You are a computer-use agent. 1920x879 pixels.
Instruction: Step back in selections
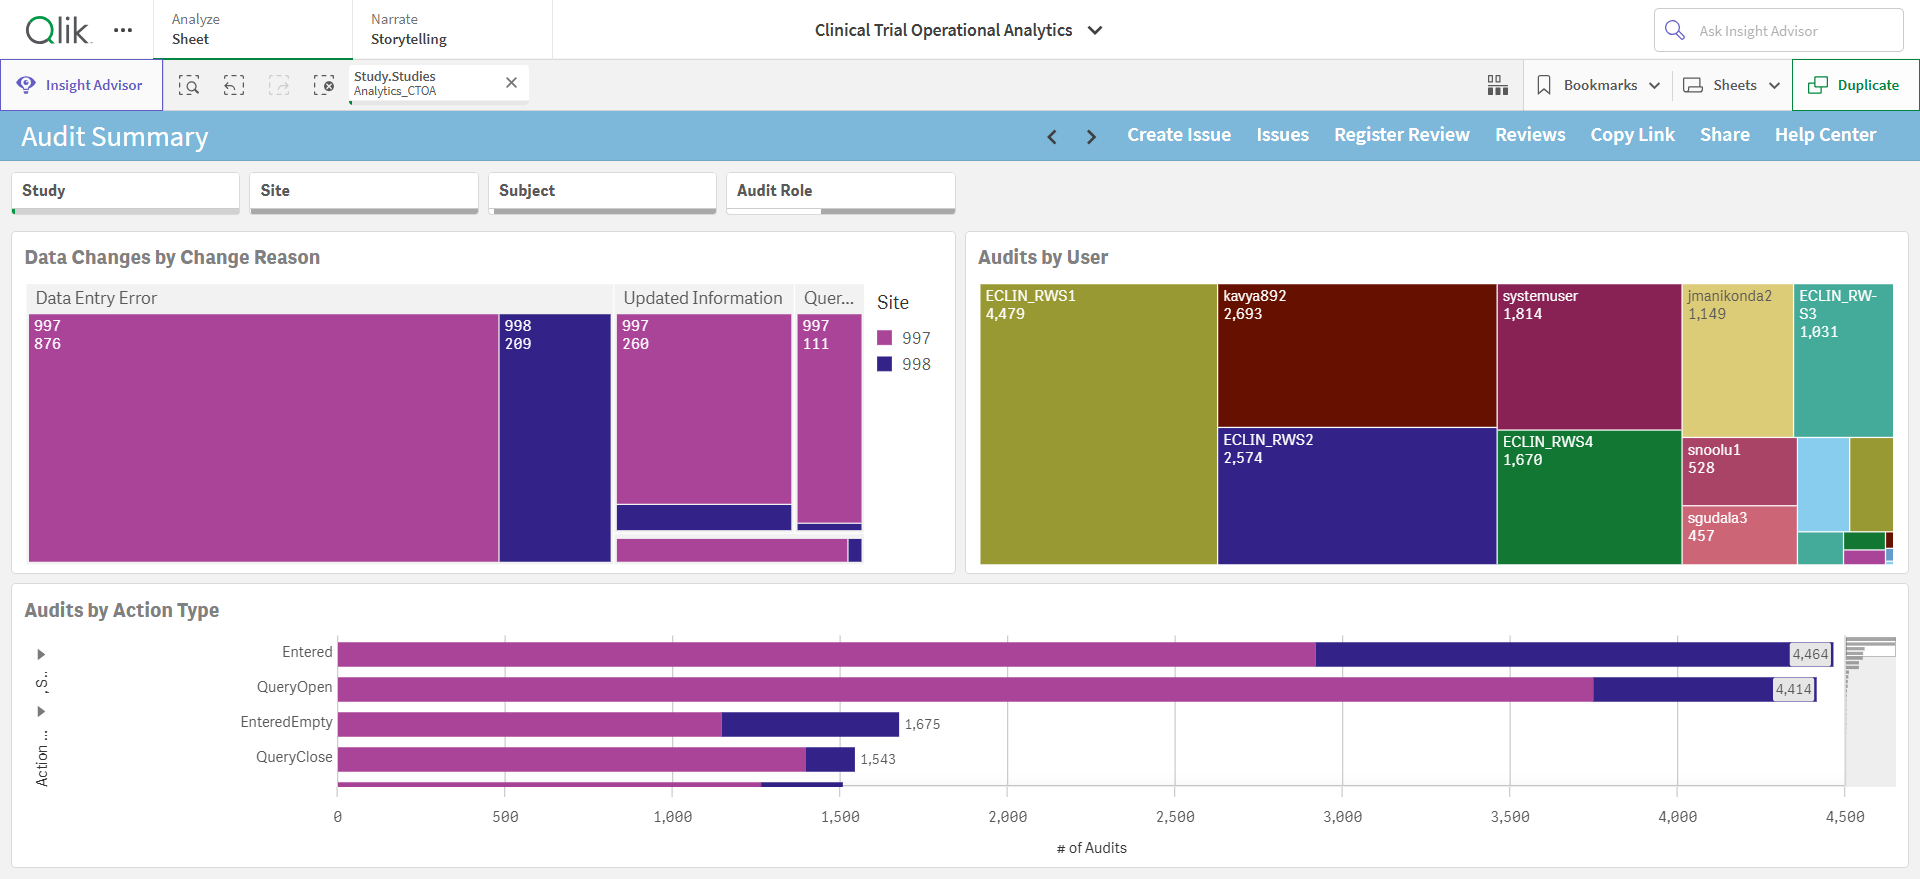234,85
